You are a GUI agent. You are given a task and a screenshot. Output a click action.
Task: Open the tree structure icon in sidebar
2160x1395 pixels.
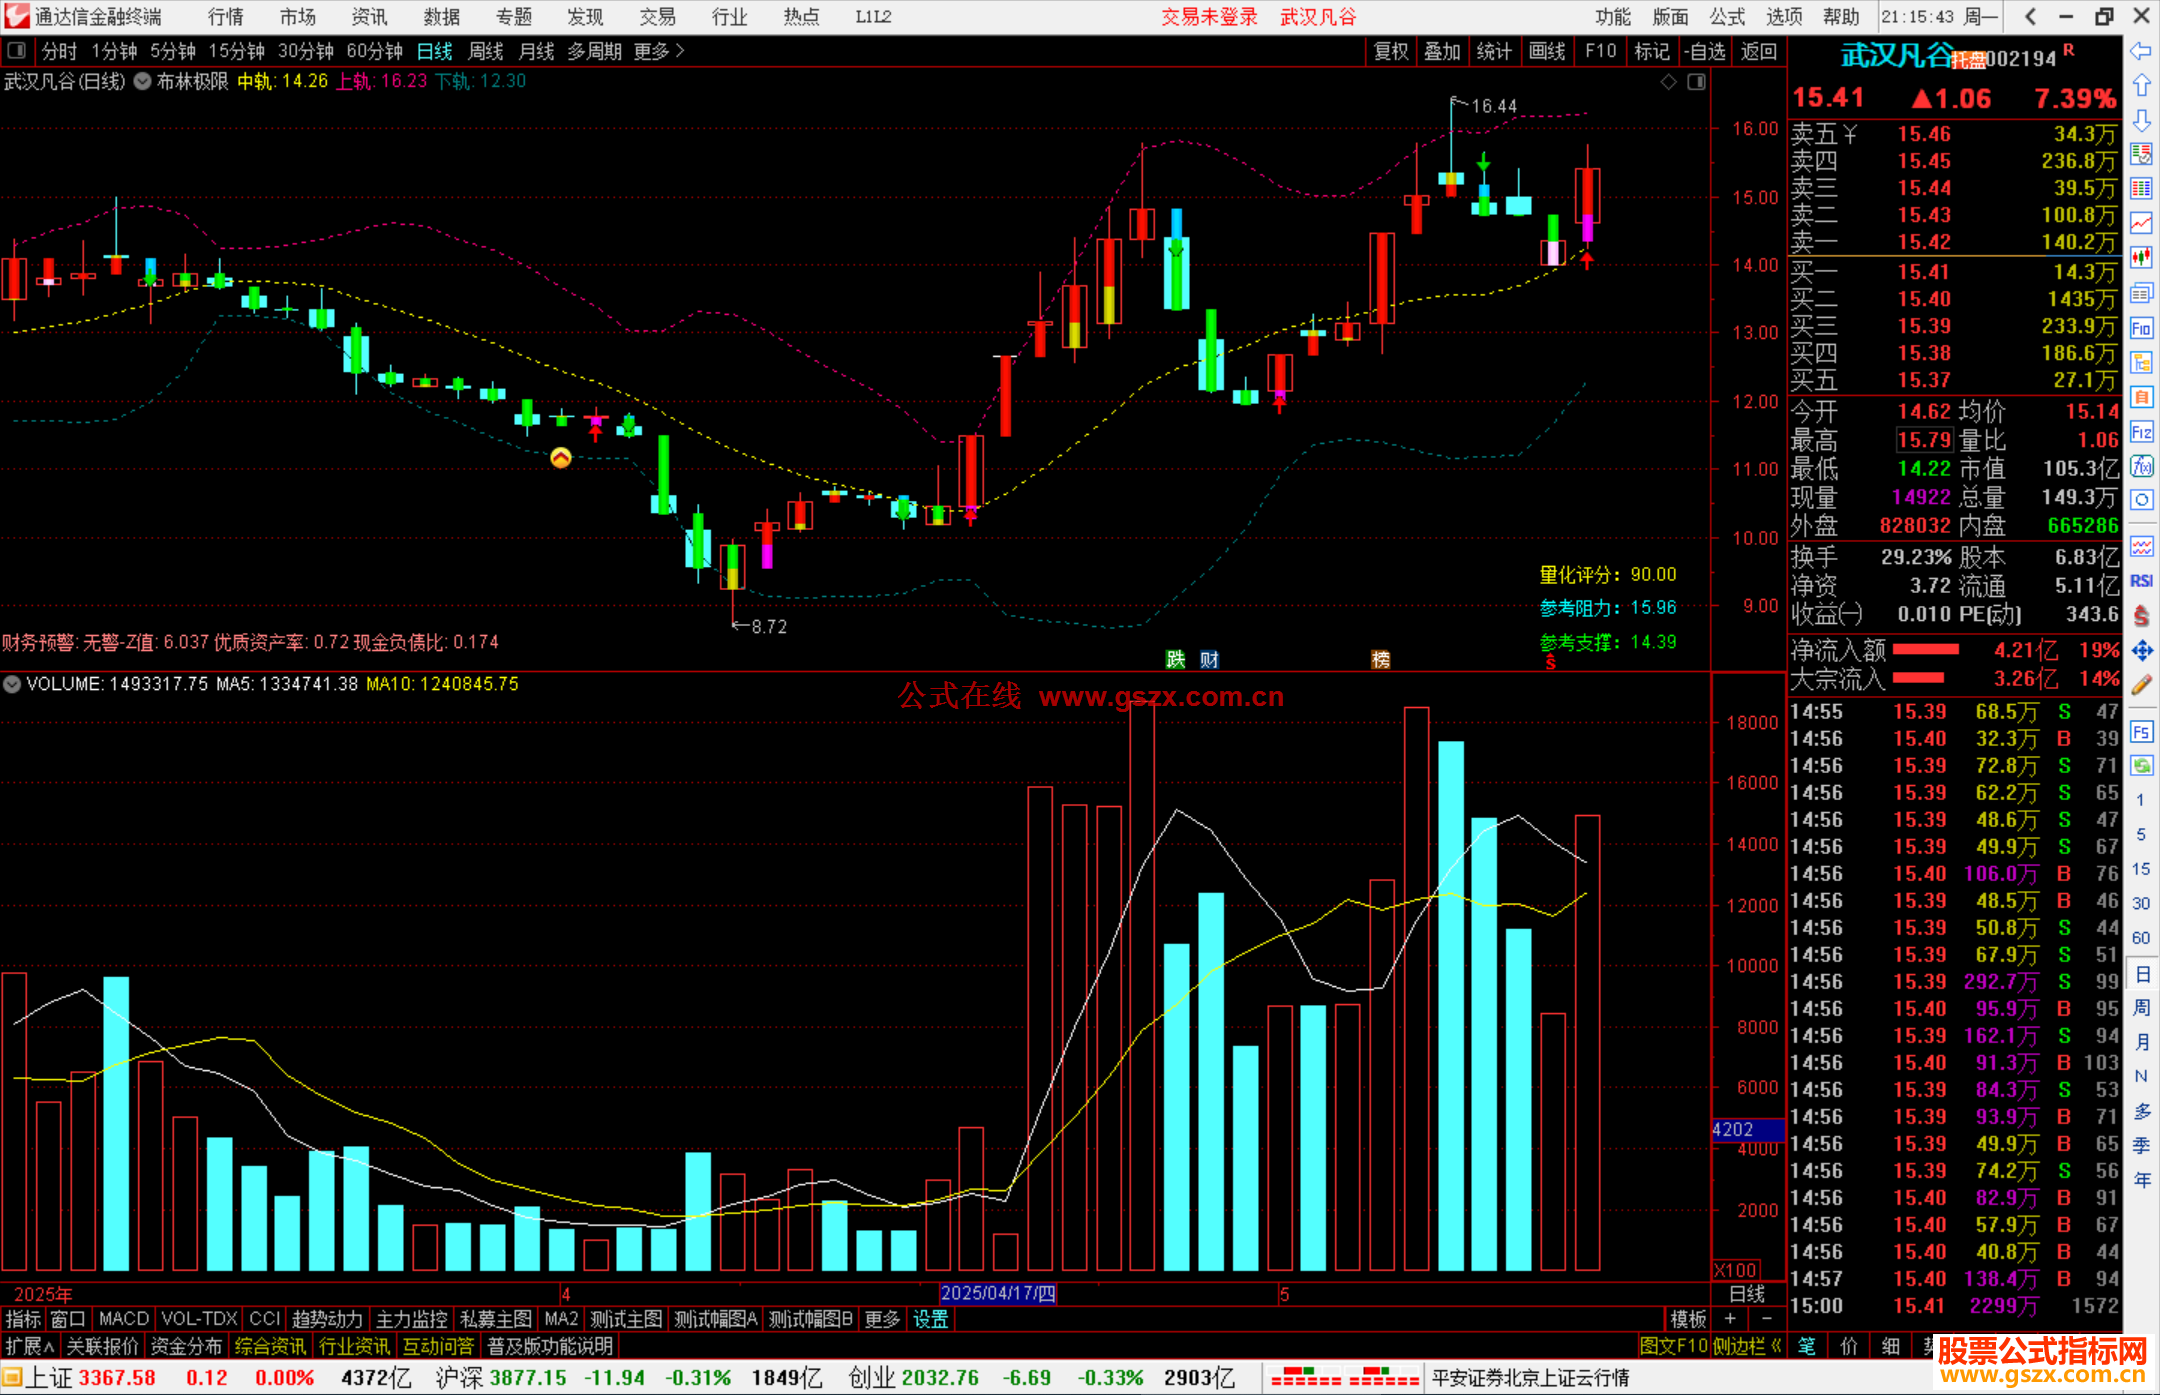point(2141,362)
